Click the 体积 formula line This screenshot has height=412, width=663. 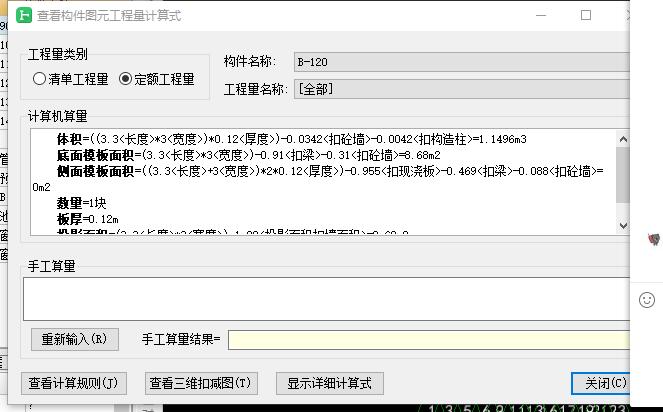coord(292,139)
